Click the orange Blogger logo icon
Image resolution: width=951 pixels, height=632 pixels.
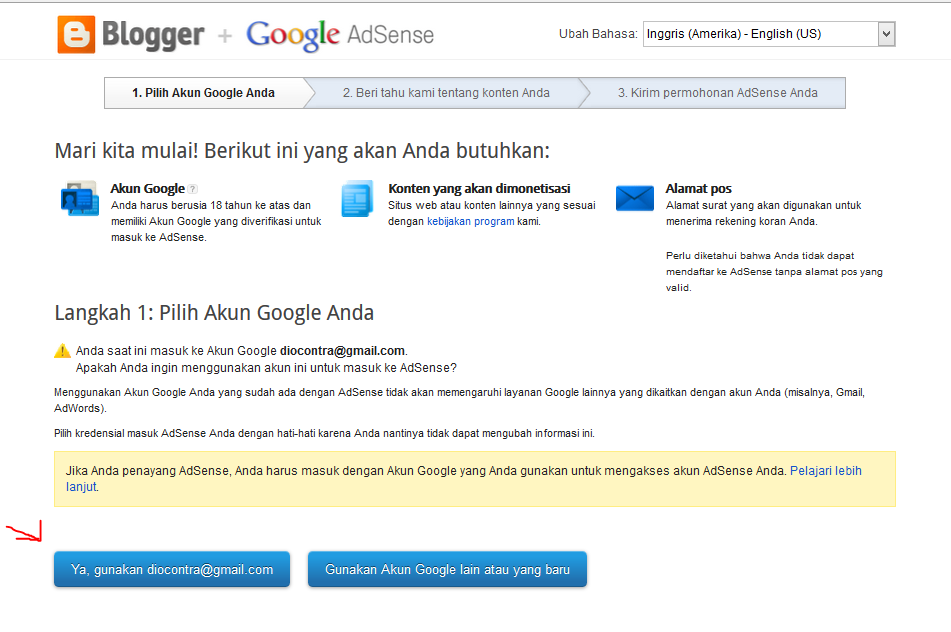point(76,35)
